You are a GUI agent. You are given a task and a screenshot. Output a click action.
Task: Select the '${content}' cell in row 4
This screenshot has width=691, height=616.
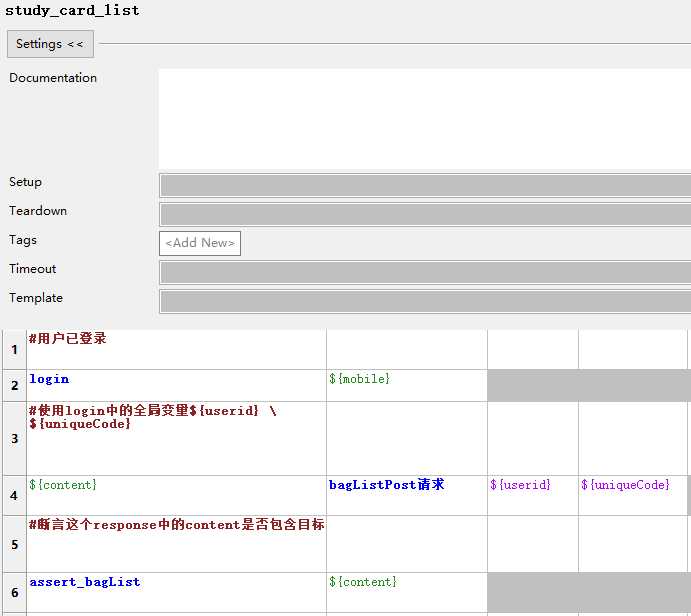click(x=176, y=496)
